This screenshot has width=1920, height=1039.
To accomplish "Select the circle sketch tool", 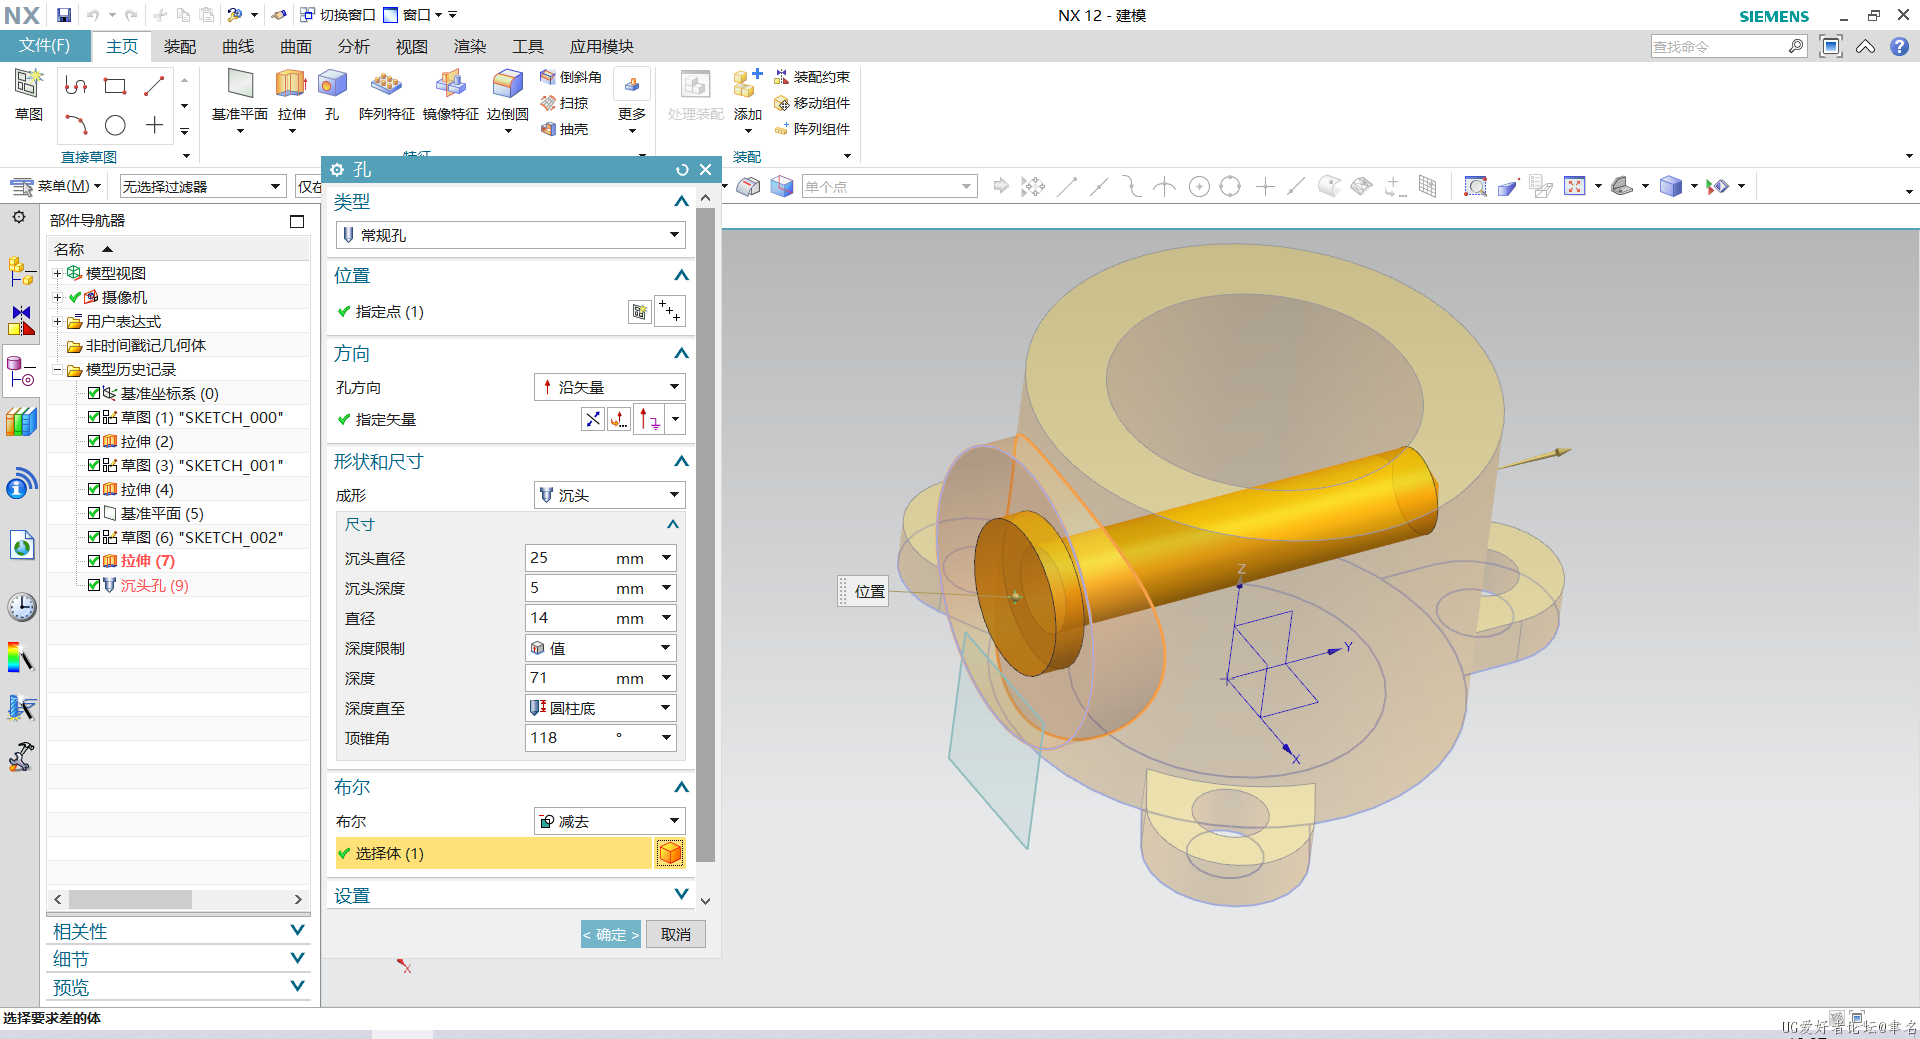I will click(x=115, y=125).
